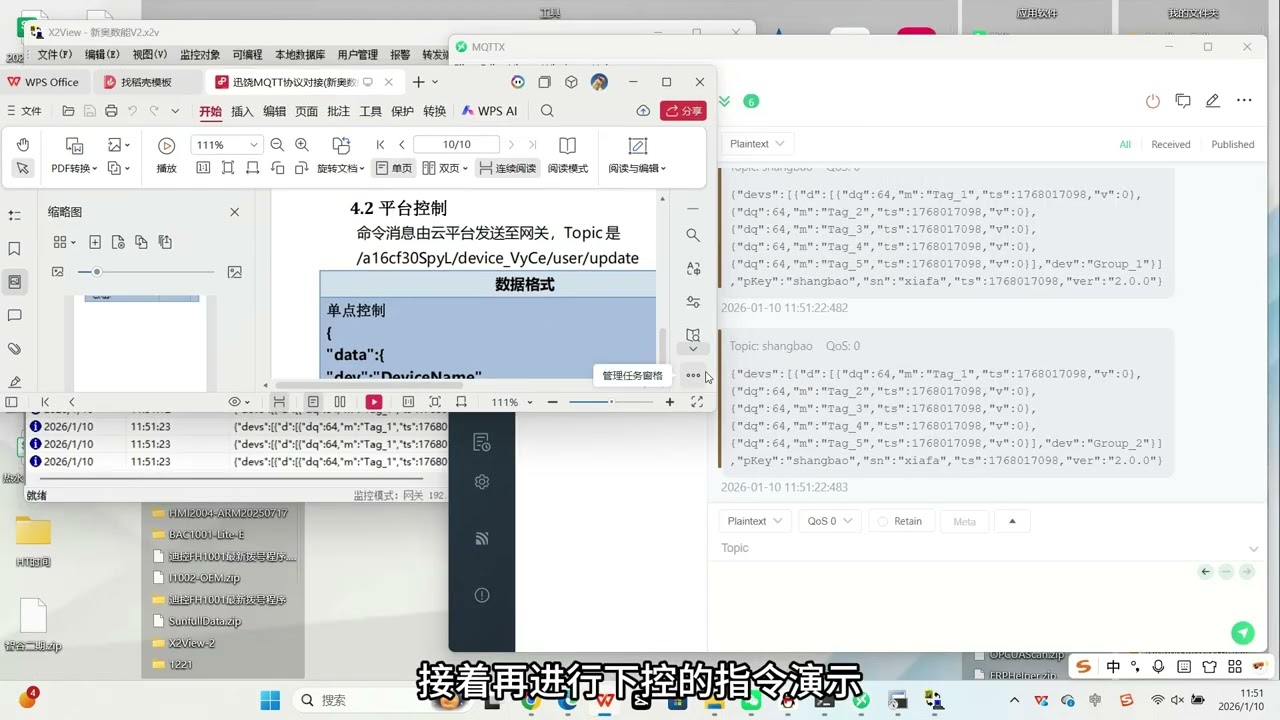Open the 找稻壳模板 tab
Viewport: 1280px width, 720px height.
coord(146,82)
